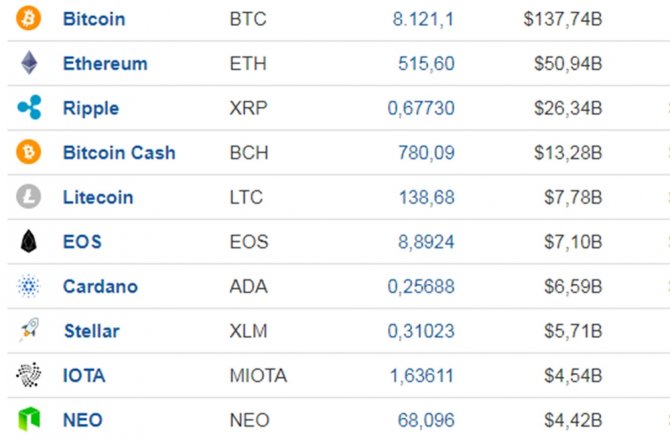Click the Bitcoin Cash logo icon
The width and height of the screenshot is (670, 440).
29,152
